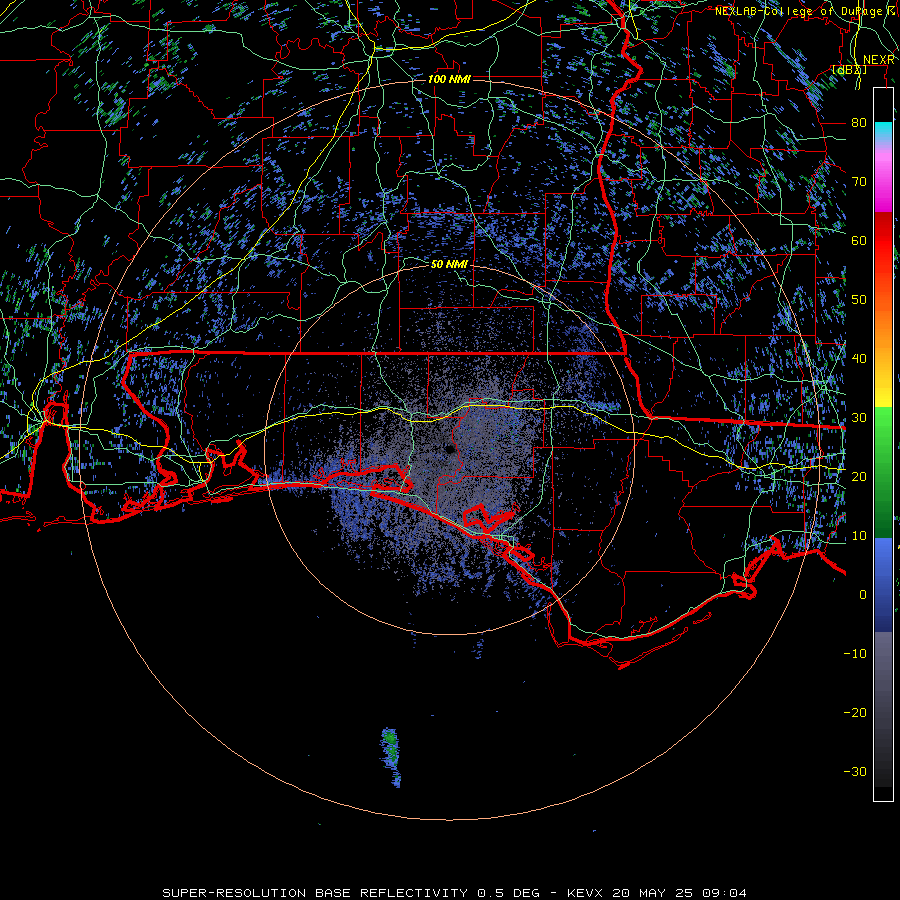Pick the green segment of the color bar
The image size is (900, 900).
883,472
